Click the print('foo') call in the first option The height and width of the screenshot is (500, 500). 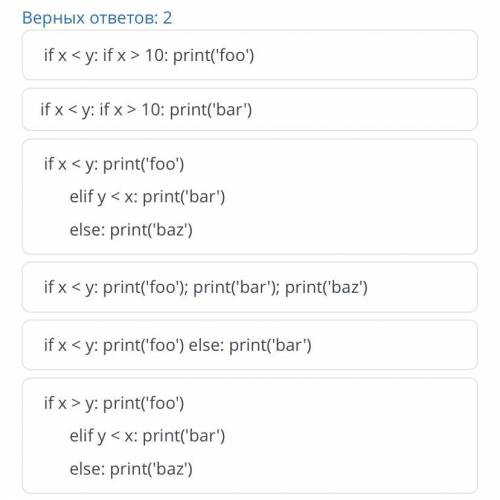214,55
